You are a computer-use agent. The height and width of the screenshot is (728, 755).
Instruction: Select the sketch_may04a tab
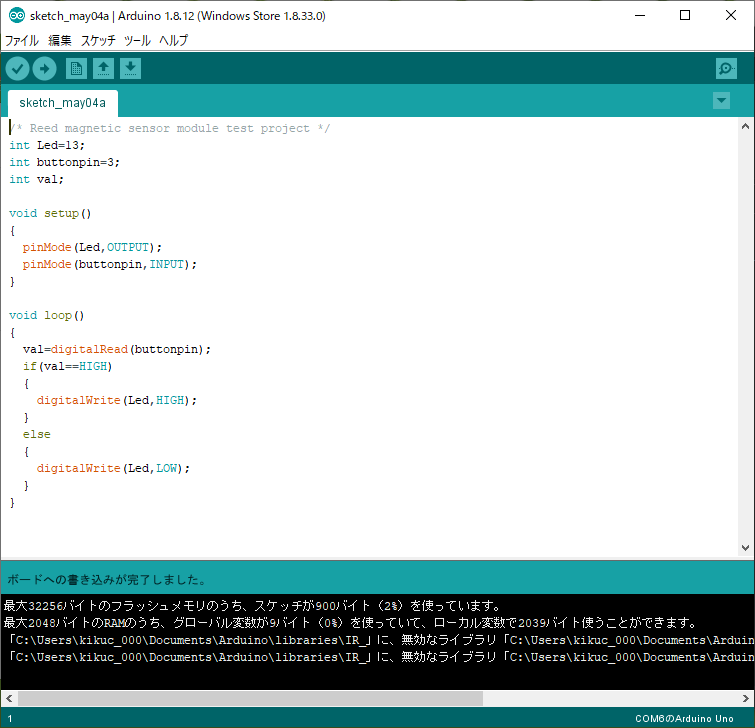click(62, 103)
